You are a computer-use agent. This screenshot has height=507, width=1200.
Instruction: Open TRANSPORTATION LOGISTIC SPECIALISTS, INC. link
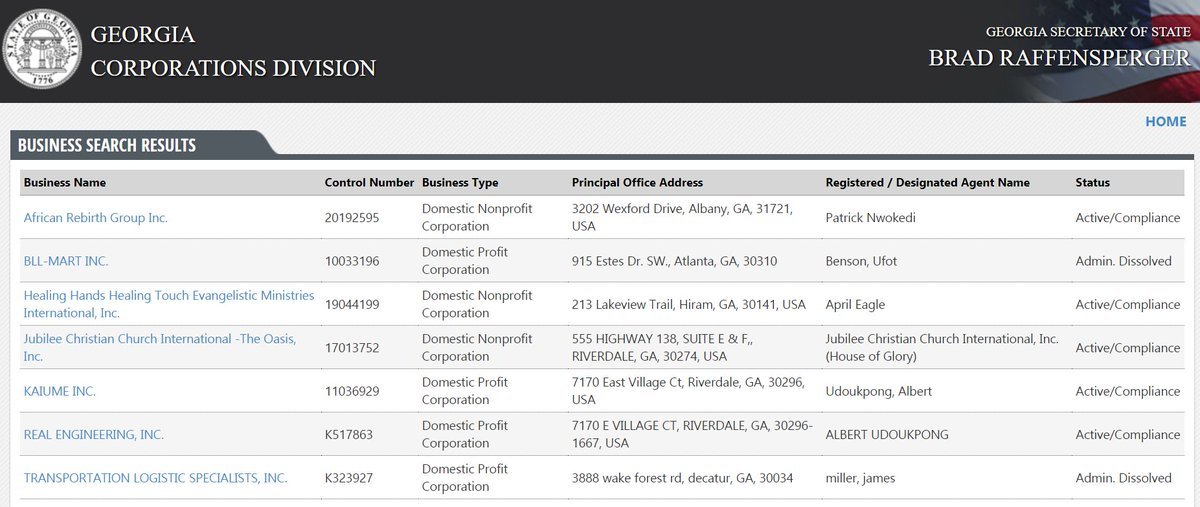pyautogui.click(x=155, y=478)
